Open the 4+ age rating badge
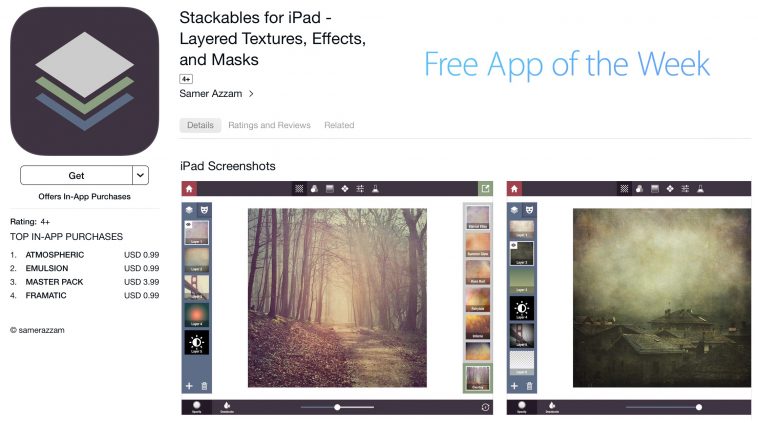758x423 pixels. 186,79
